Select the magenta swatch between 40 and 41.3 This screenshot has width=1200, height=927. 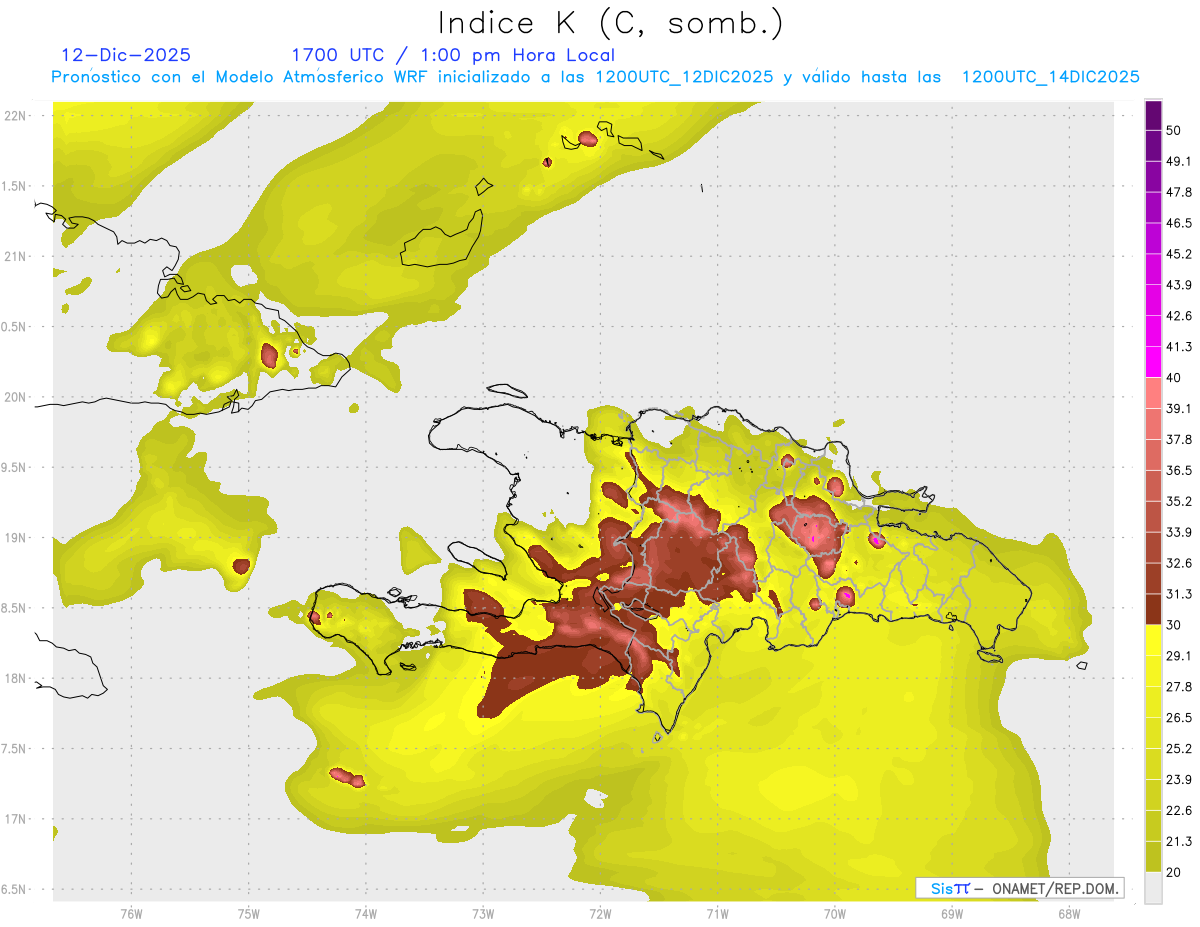click(x=1153, y=362)
